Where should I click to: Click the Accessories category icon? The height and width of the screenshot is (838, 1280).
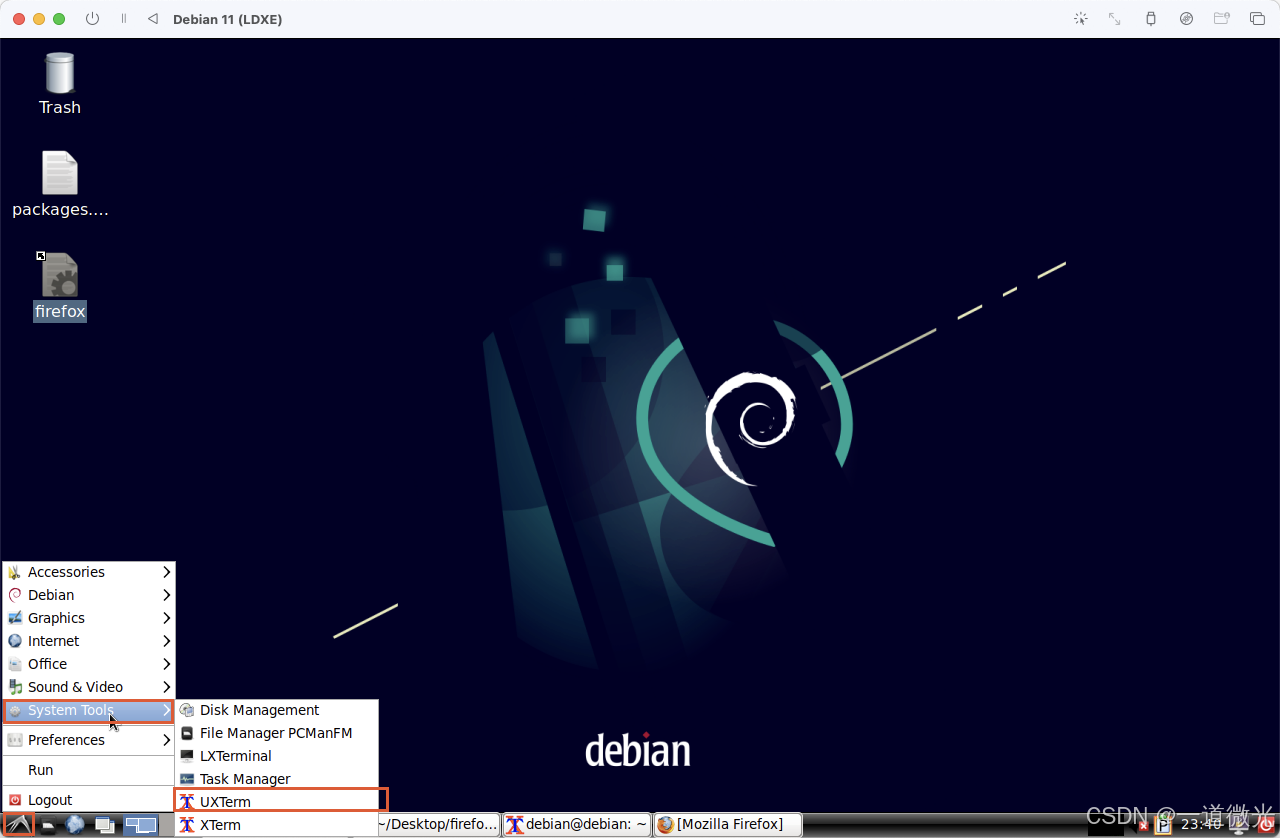pyautogui.click(x=15, y=572)
